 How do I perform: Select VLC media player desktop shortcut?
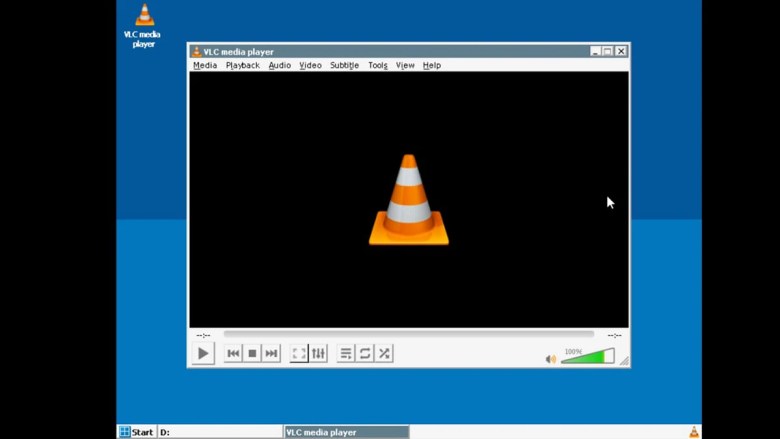pyautogui.click(x=143, y=26)
